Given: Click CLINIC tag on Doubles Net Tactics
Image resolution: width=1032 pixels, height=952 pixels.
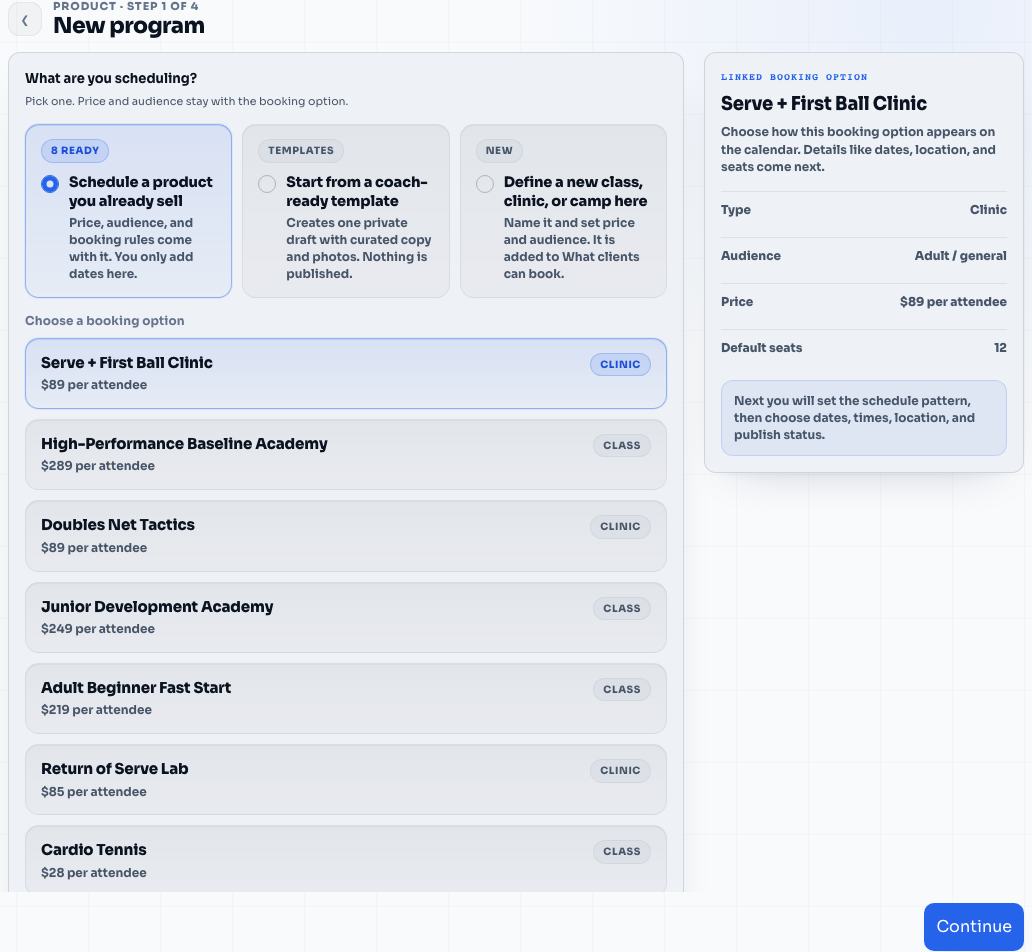Looking at the screenshot, I should pyautogui.click(x=620, y=526).
